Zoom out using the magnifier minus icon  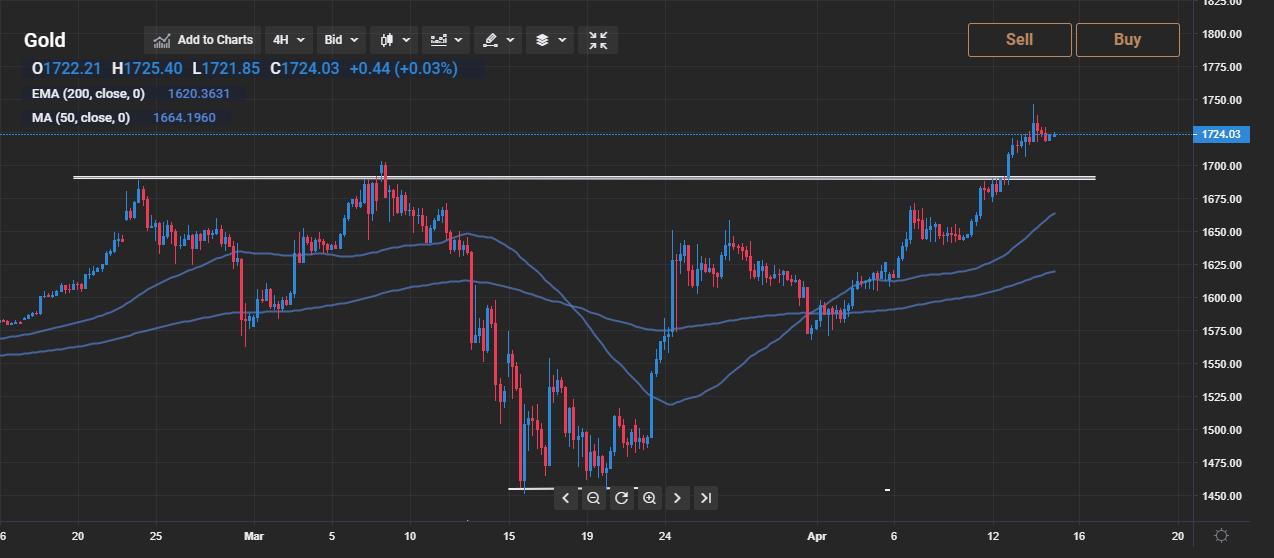[x=593, y=498]
